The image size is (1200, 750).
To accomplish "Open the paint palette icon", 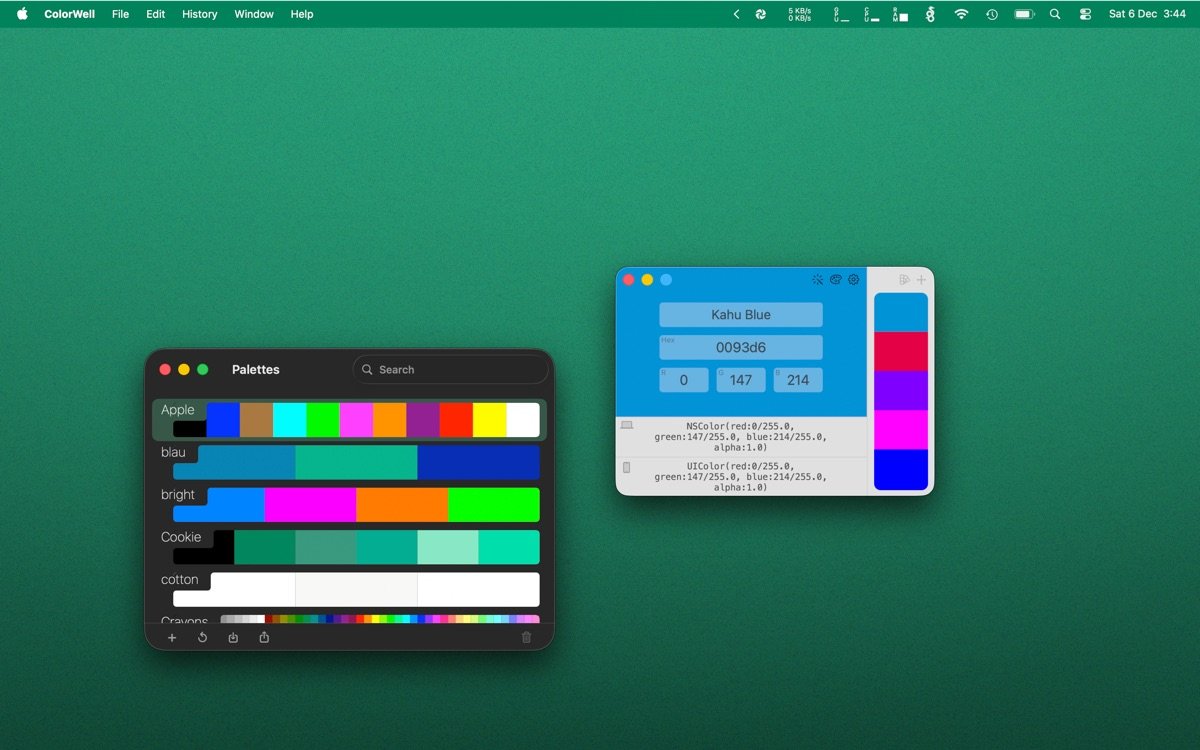I will pos(836,280).
